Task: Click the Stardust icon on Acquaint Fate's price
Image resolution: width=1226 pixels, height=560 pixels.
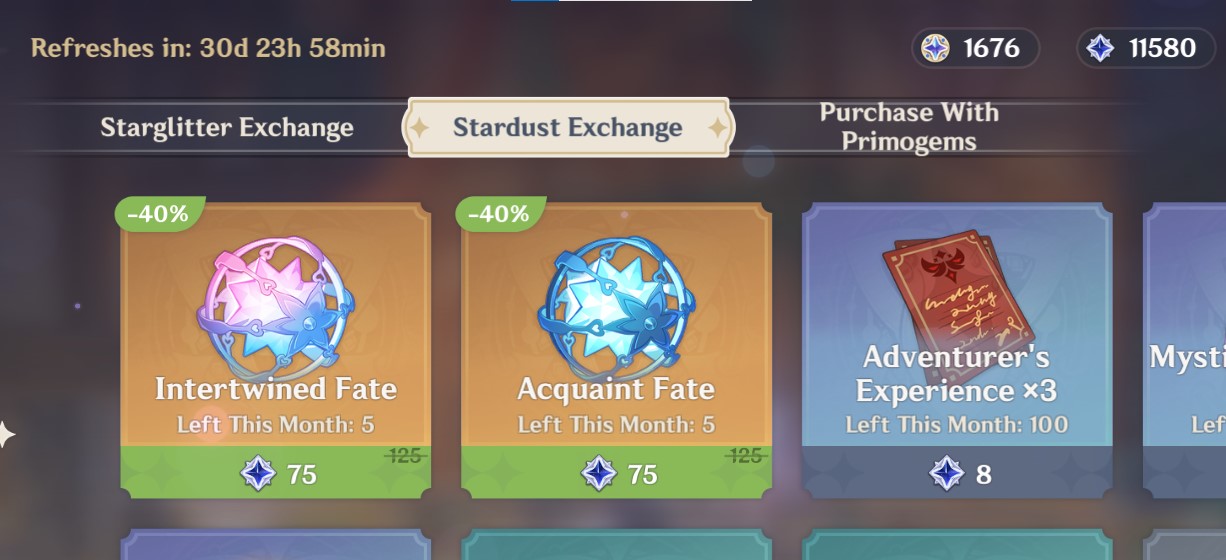Action: 599,473
